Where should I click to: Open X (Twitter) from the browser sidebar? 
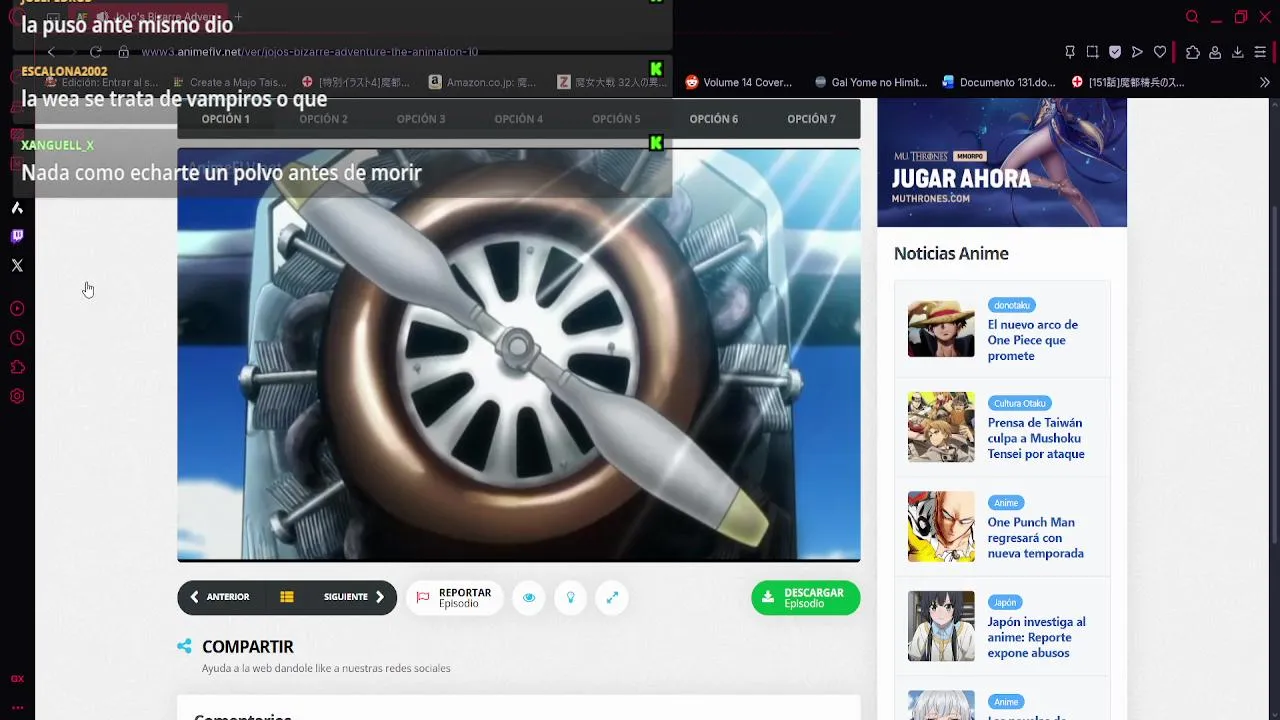point(17,265)
